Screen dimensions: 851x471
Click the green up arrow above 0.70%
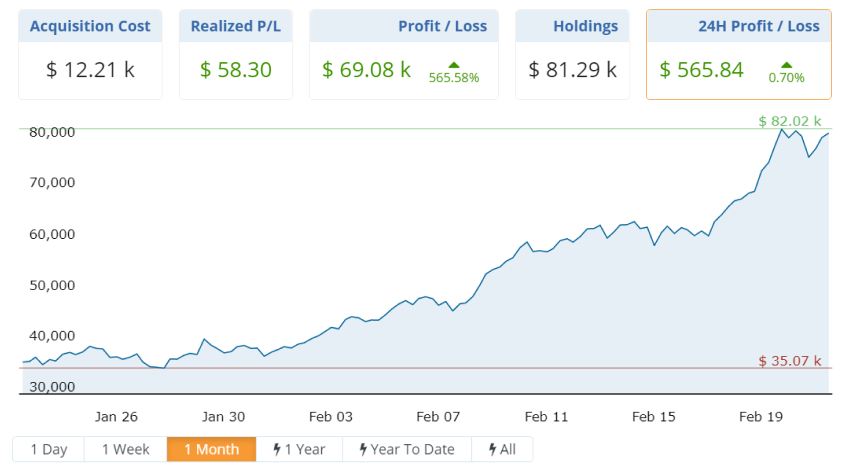click(x=786, y=64)
